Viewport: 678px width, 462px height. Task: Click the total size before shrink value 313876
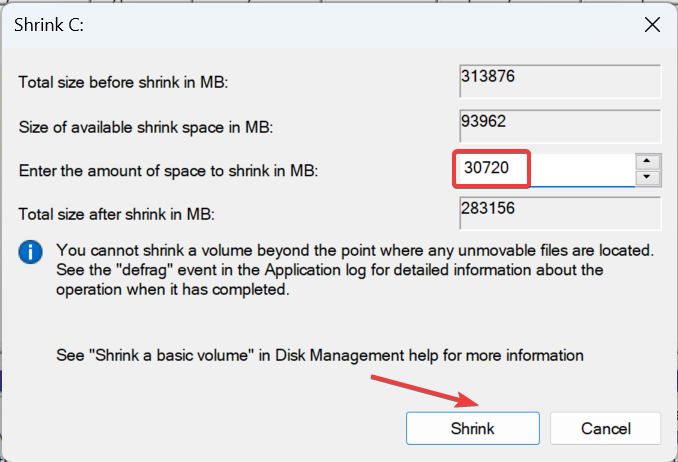pos(560,81)
